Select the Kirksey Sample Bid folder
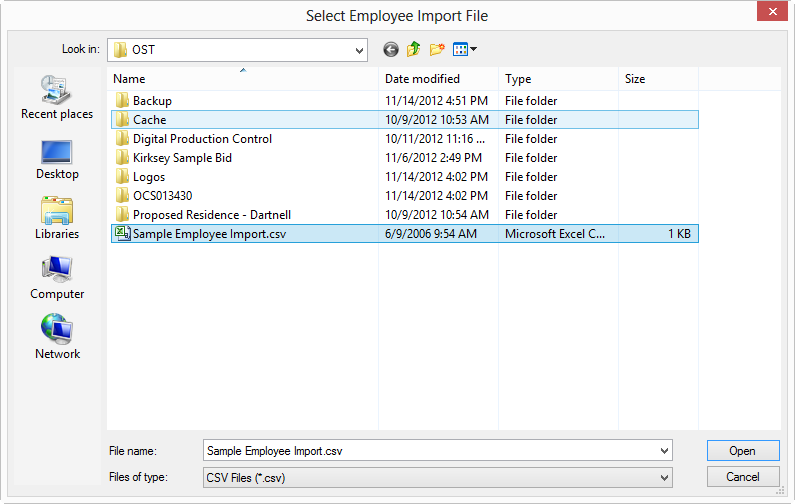Image resolution: width=795 pixels, height=504 pixels. point(405,158)
